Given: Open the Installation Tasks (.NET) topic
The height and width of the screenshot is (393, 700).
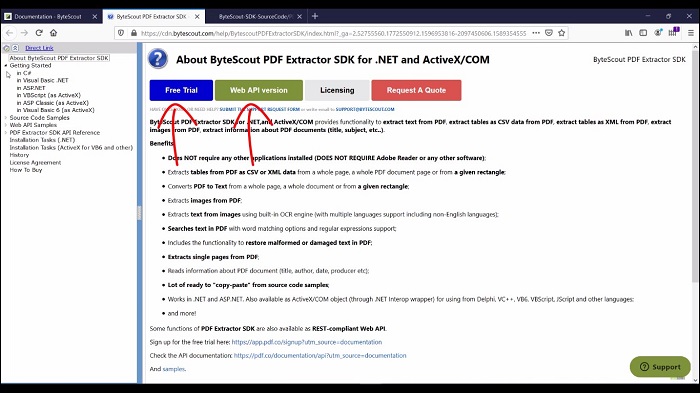Looking at the screenshot, I should tap(42, 140).
